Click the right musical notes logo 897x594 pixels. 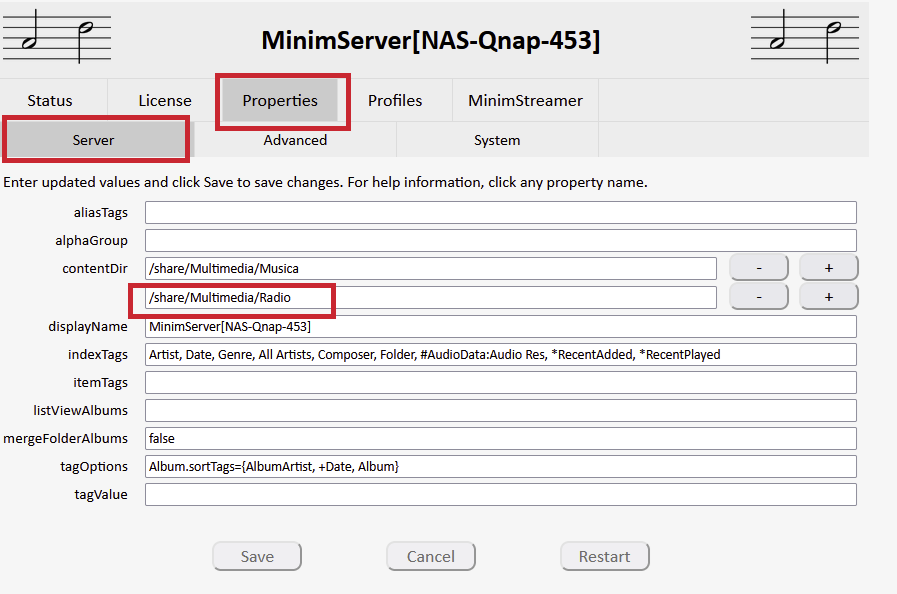(805, 37)
